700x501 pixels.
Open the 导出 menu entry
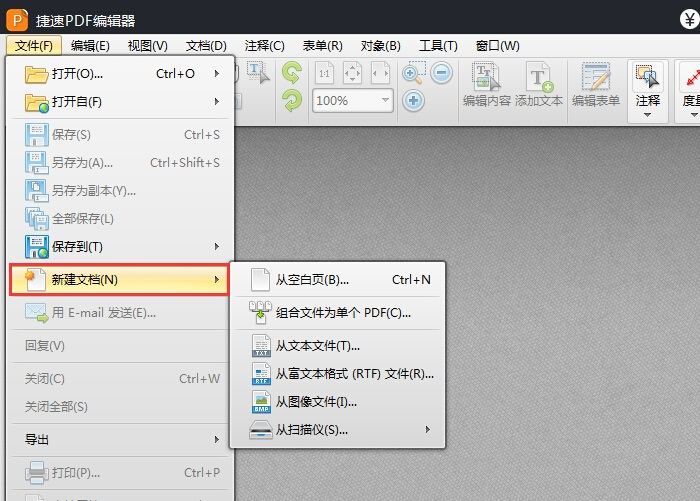[x=121, y=440]
